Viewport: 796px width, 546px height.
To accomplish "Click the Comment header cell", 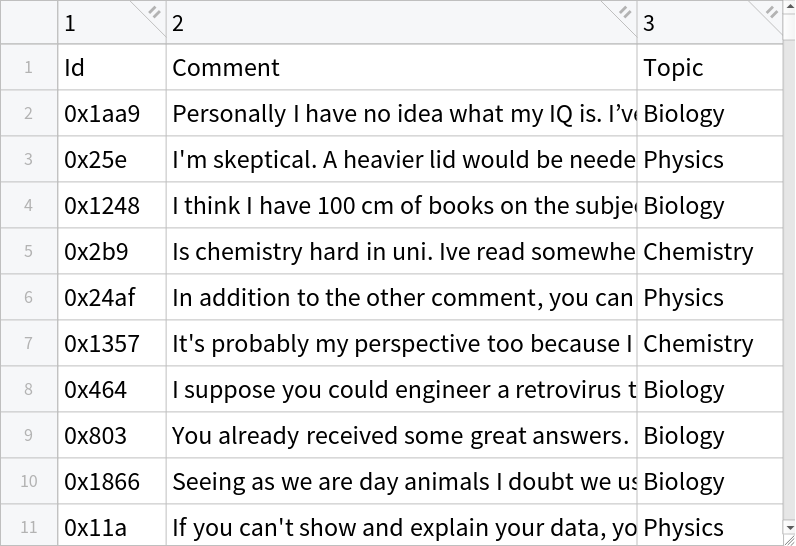I will click(x=401, y=68).
